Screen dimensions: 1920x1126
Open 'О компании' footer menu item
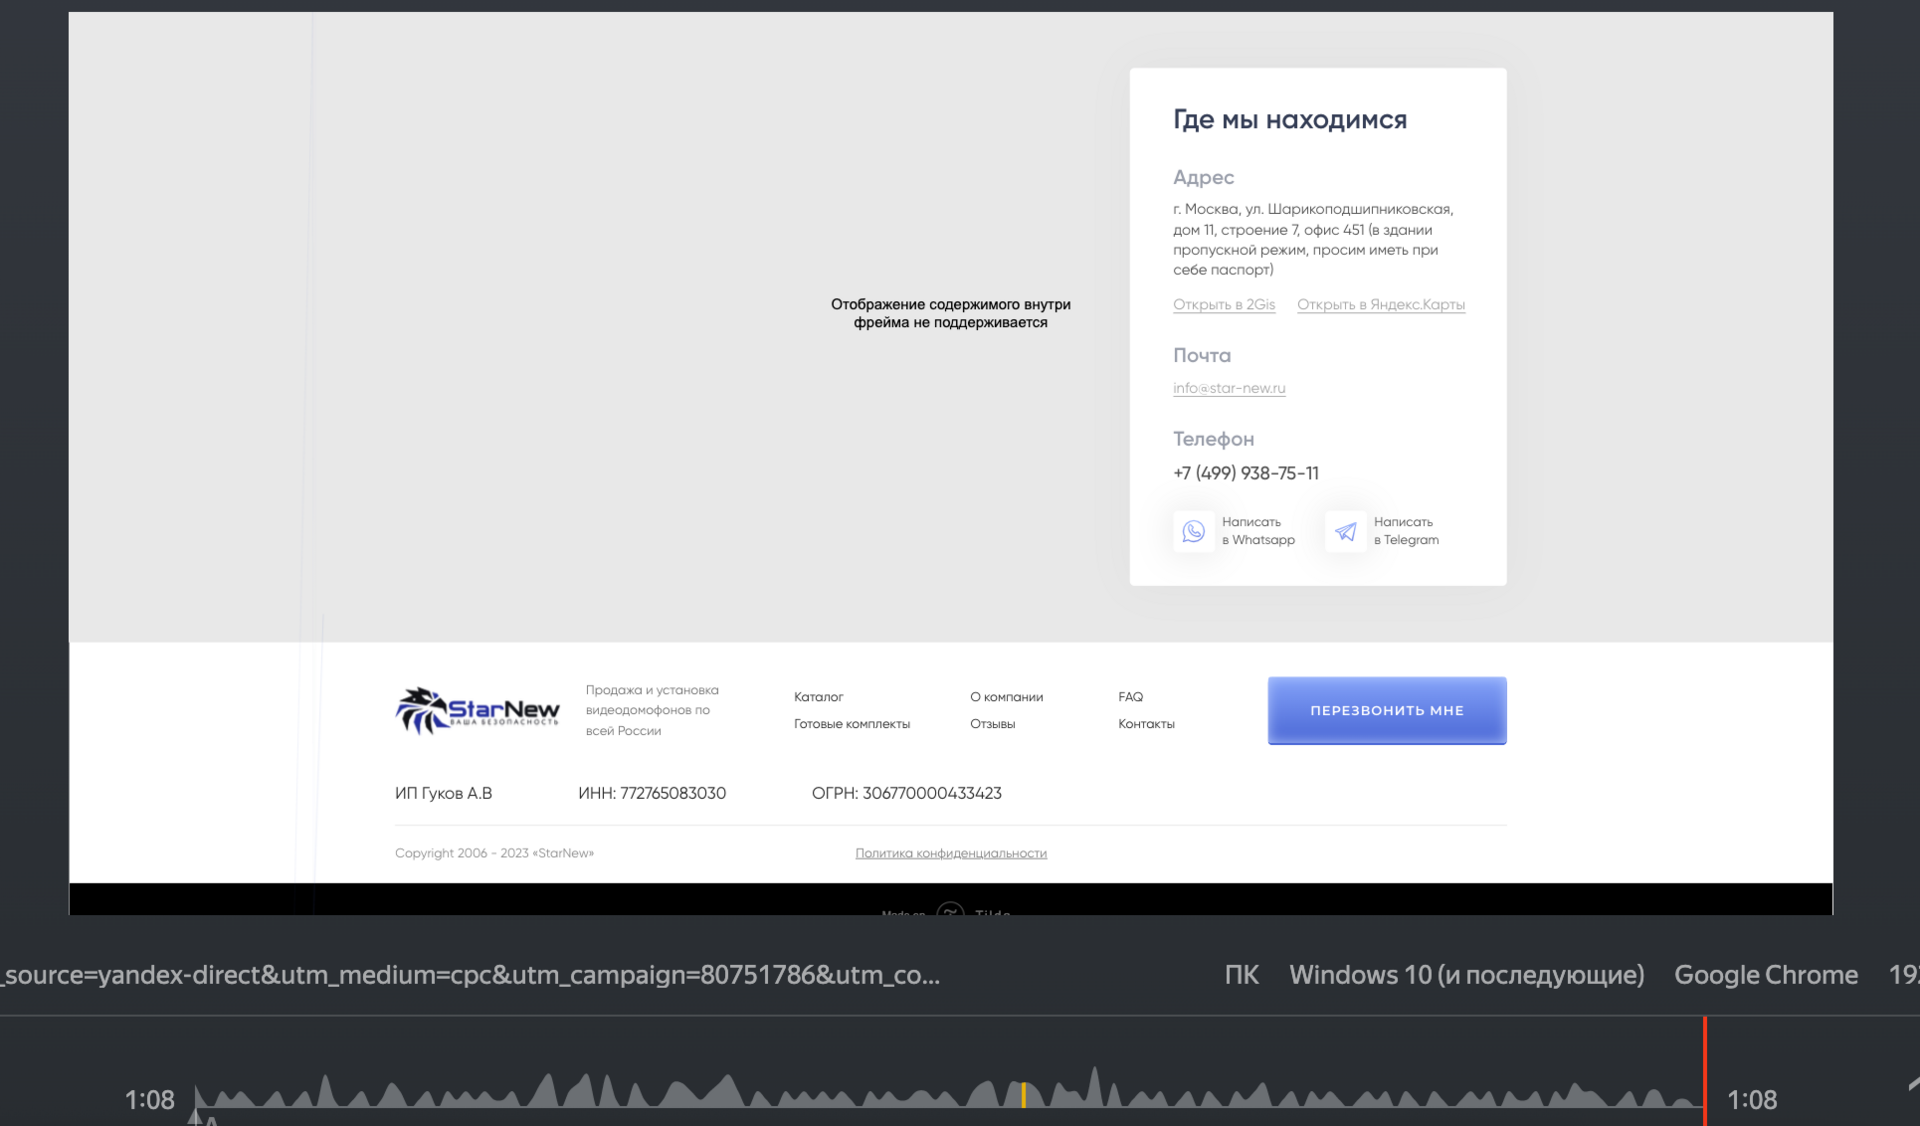(1006, 697)
